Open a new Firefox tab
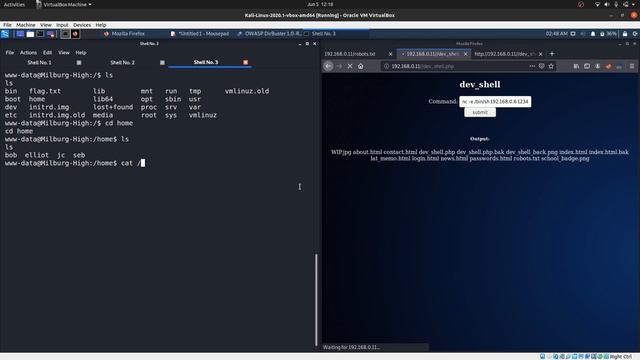640x360 pixels. [552, 54]
